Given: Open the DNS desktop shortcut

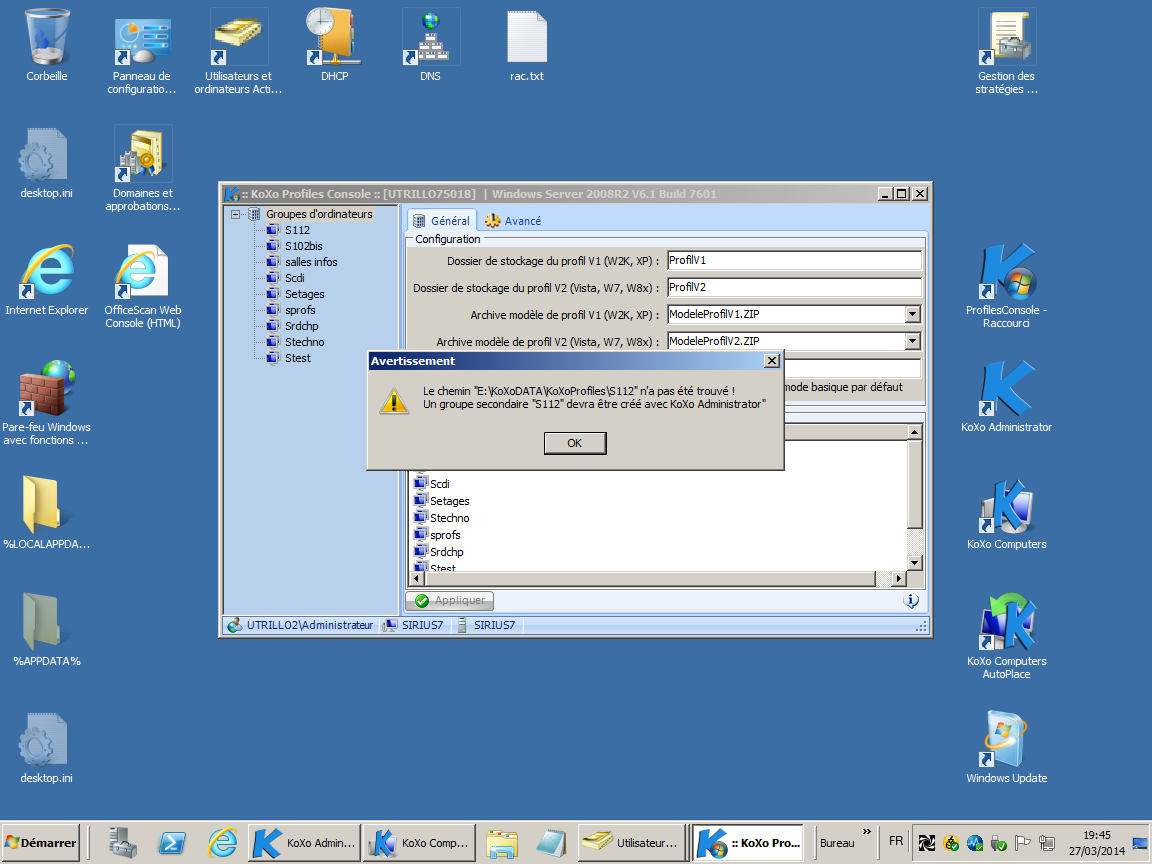Looking at the screenshot, I should pyautogui.click(x=431, y=44).
